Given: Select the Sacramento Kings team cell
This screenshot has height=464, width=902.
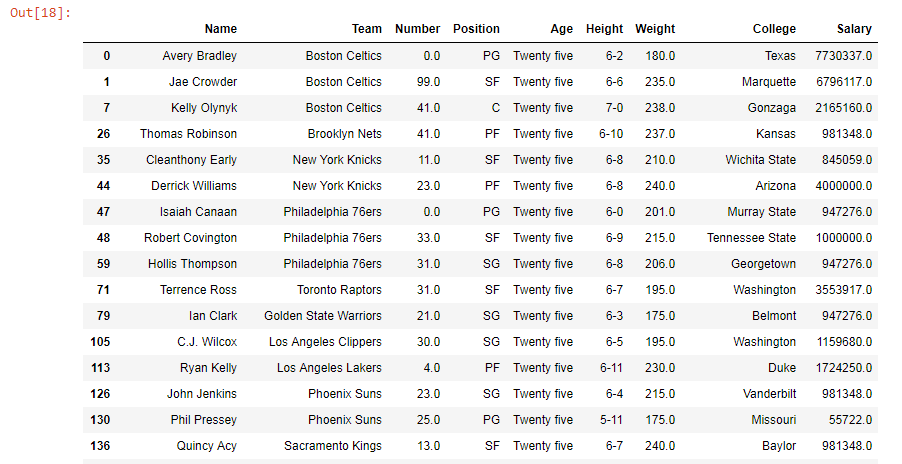Looking at the screenshot, I should [x=332, y=446].
